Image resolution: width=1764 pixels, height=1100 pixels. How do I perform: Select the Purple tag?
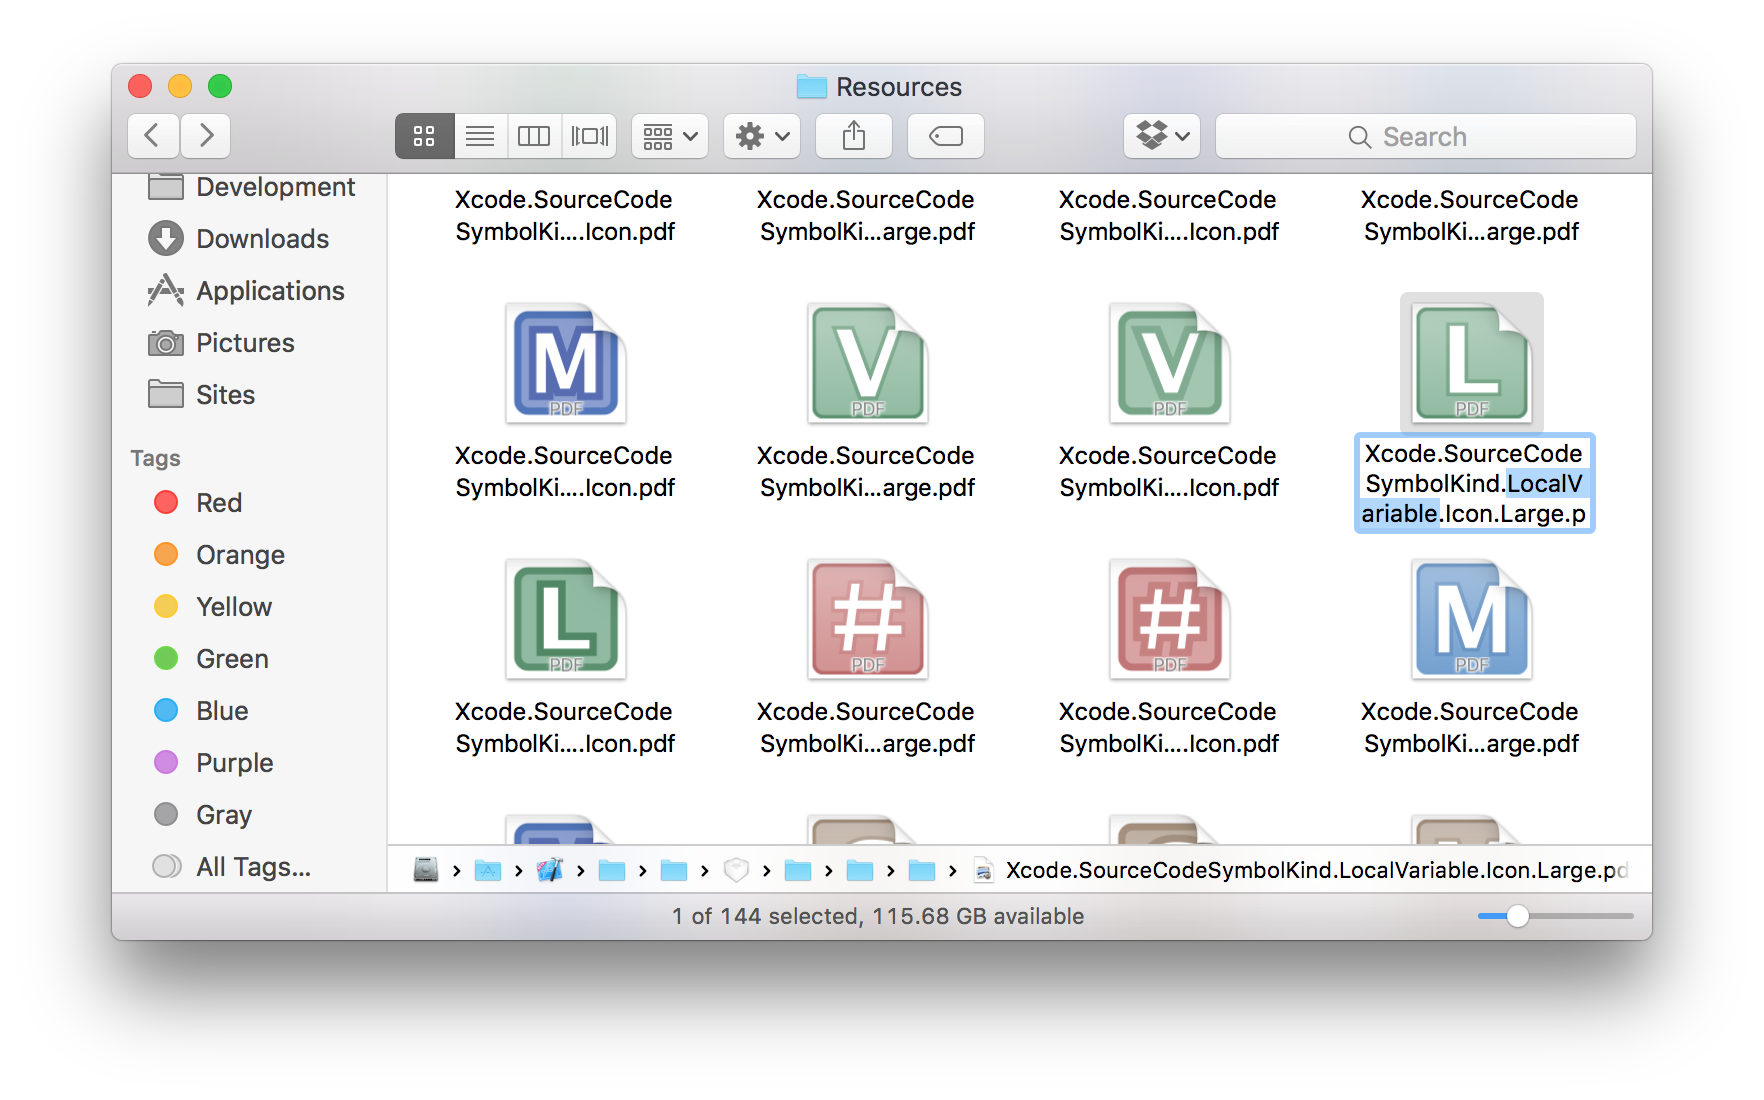[213, 763]
